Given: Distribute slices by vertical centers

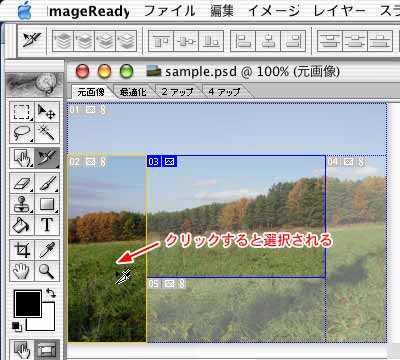Looking at the screenshot, I should pos(355,41).
